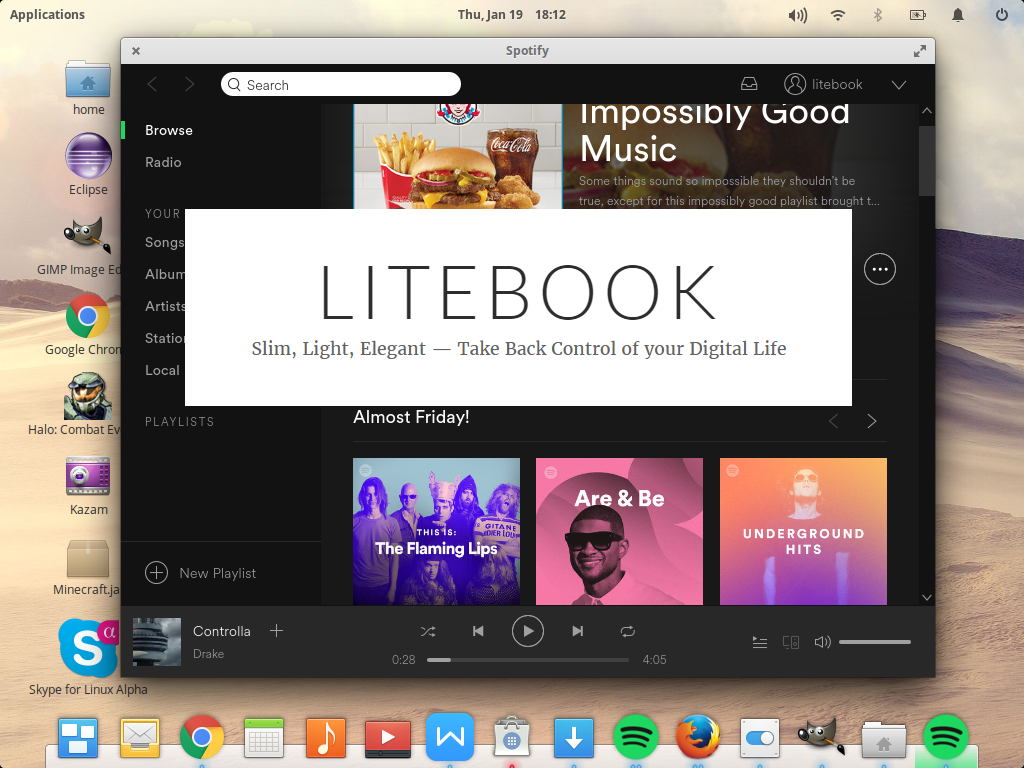Mute Spotify using the player speaker icon
The height and width of the screenshot is (768, 1024).
pyautogui.click(x=822, y=643)
